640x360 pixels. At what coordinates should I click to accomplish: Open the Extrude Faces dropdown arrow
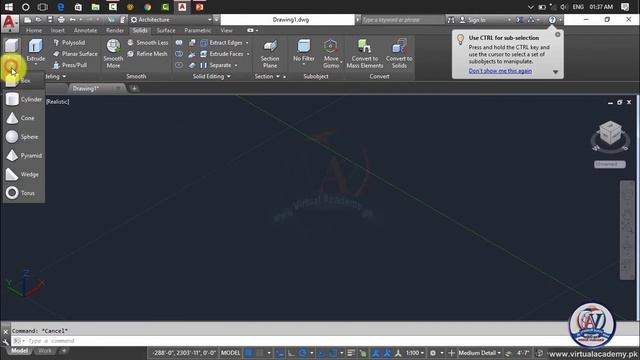(x=248, y=54)
